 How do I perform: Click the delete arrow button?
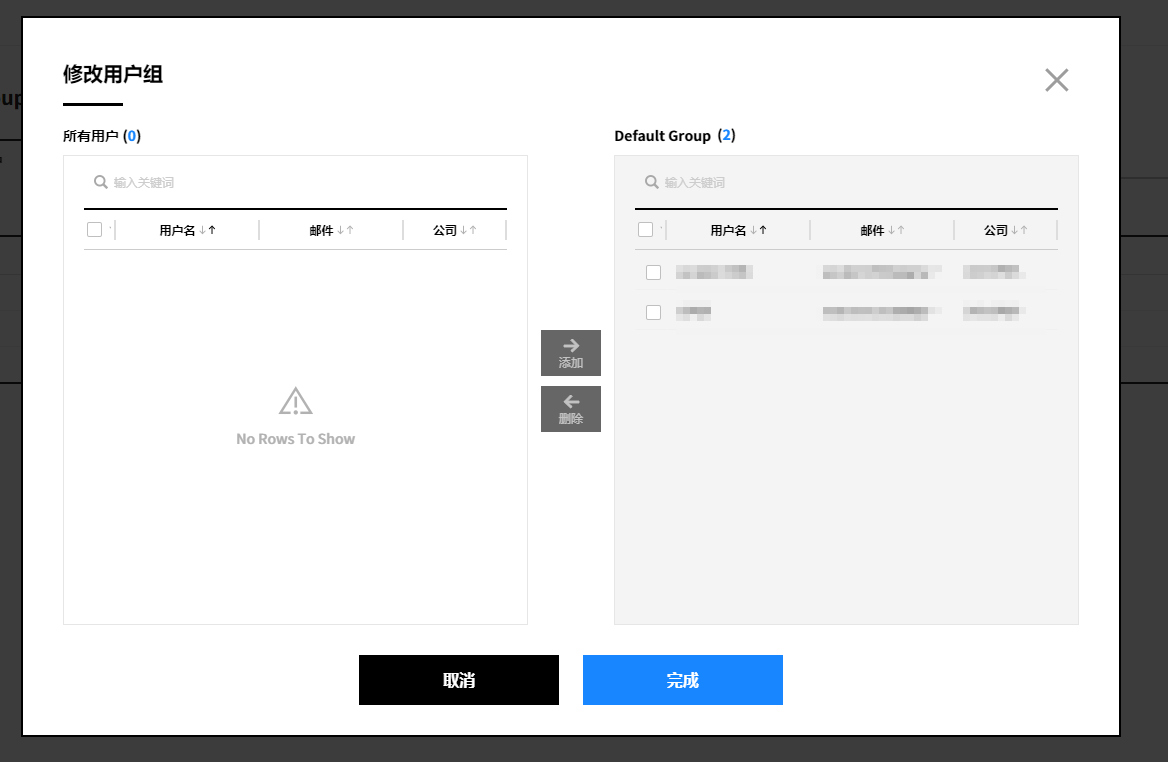point(570,409)
